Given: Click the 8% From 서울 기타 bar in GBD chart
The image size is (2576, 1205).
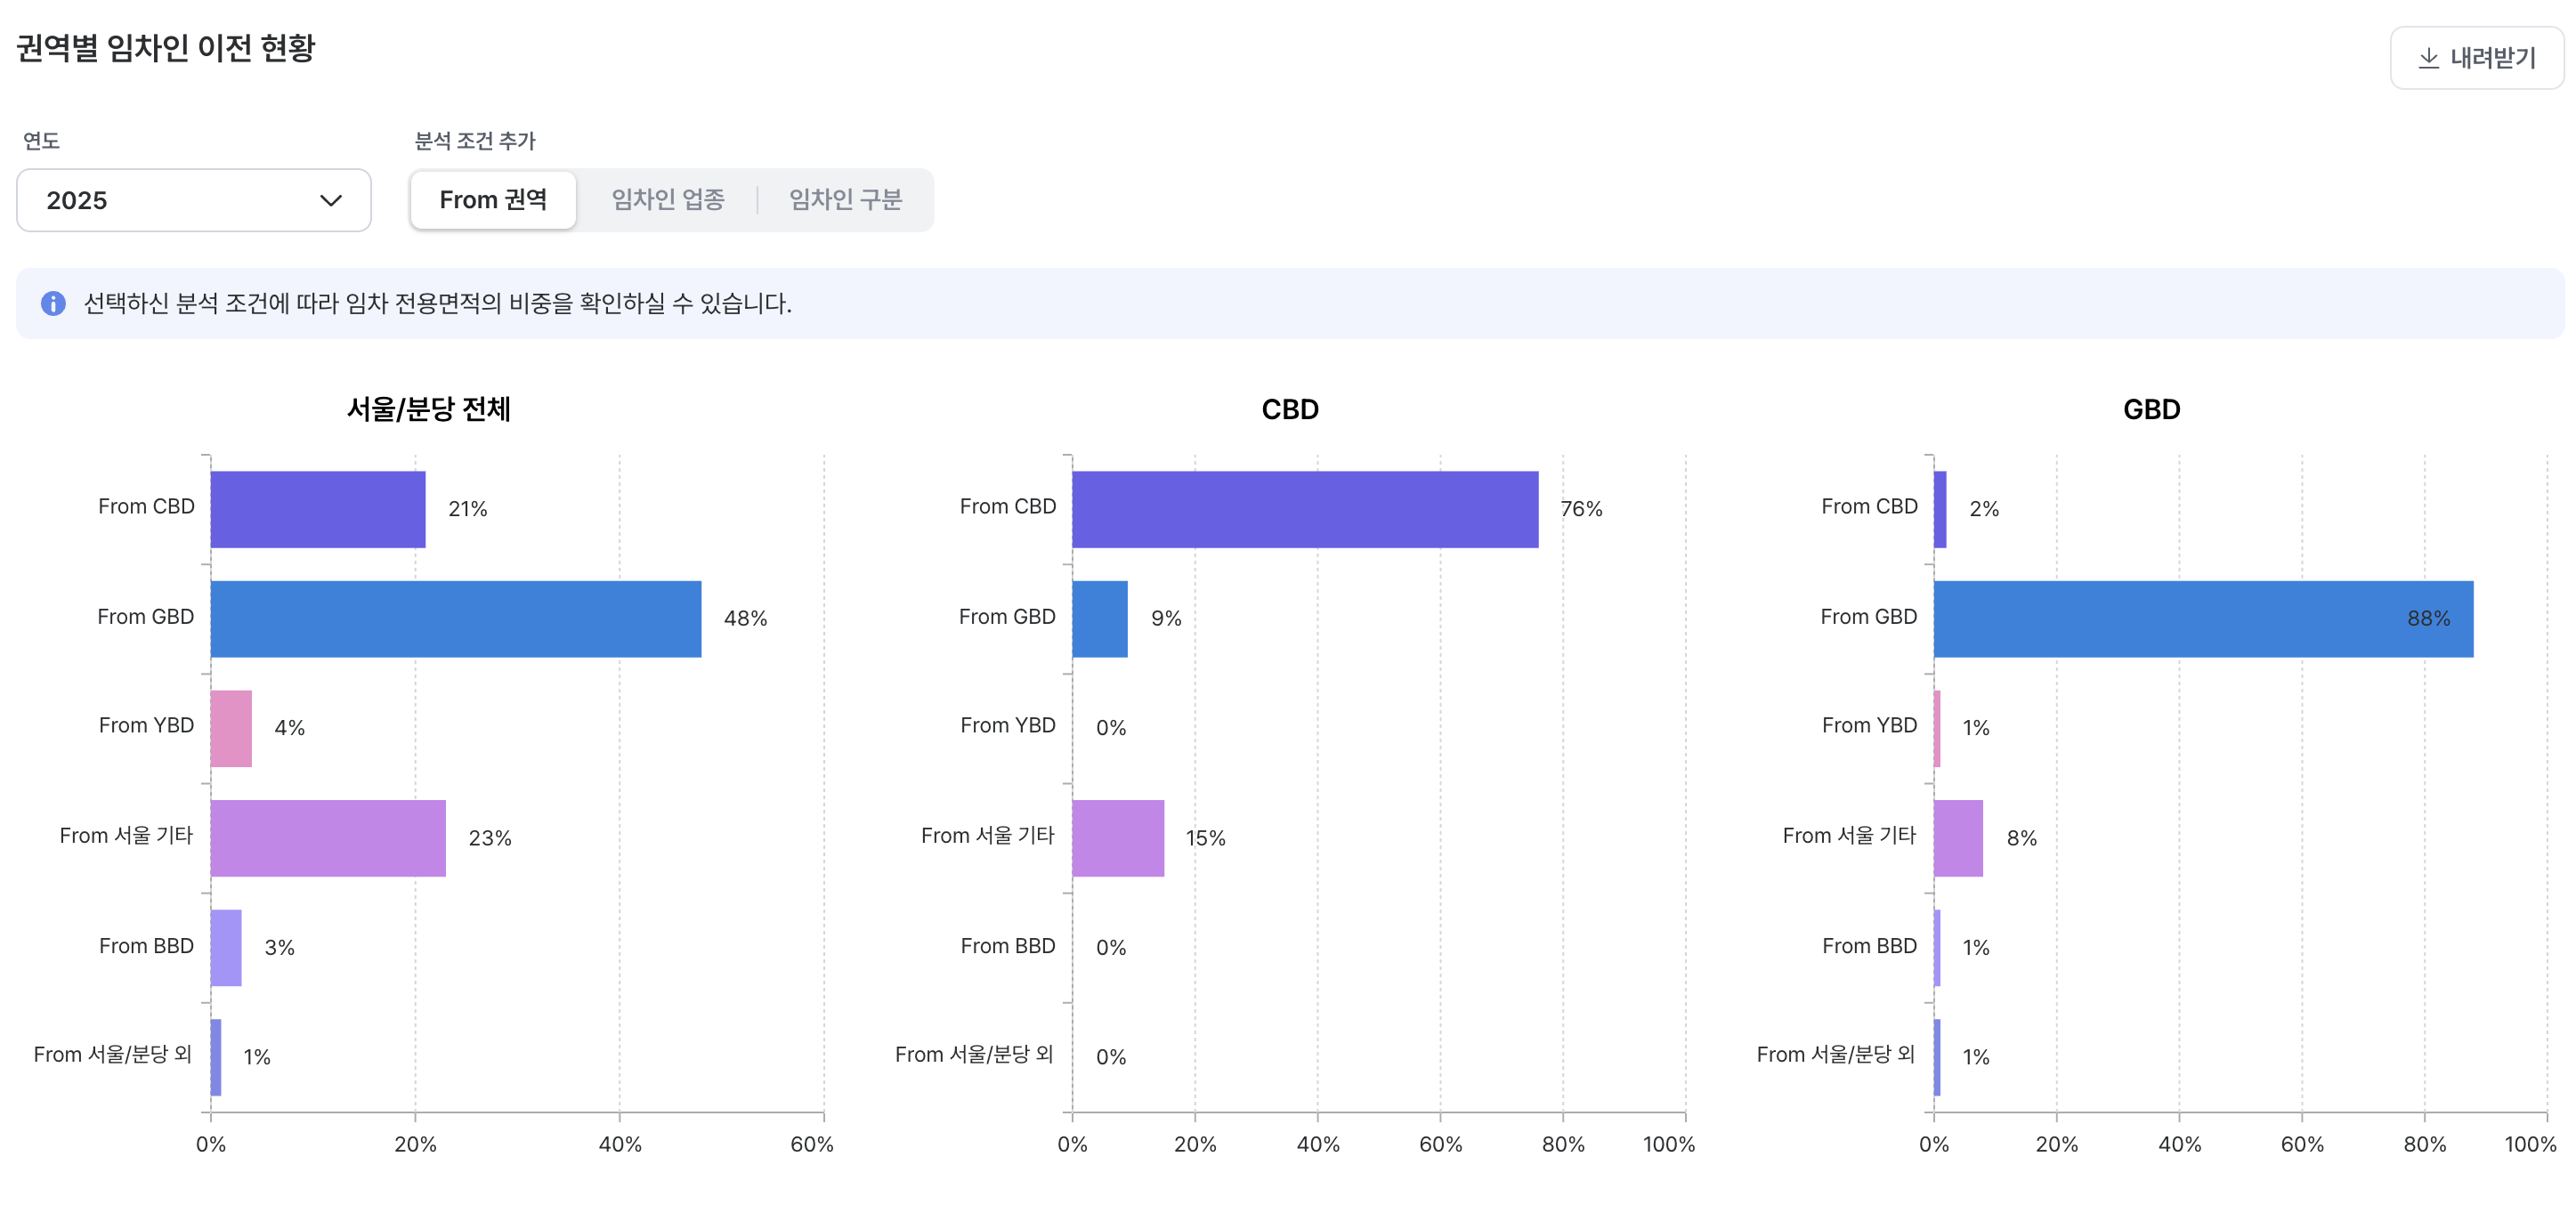Looking at the screenshot, I should click(x=1958, y=838).
